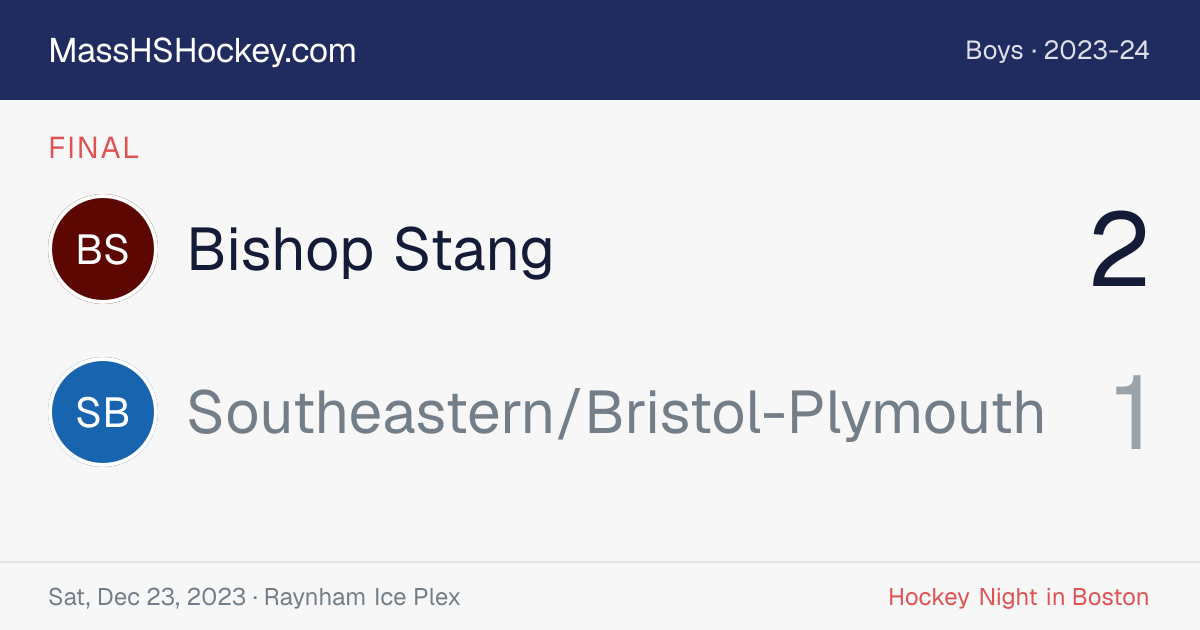This screenshot has width=1200, height=630.
Task: Click the Bristol-Plymouth part of the team name
Action: tap(815, 414)
